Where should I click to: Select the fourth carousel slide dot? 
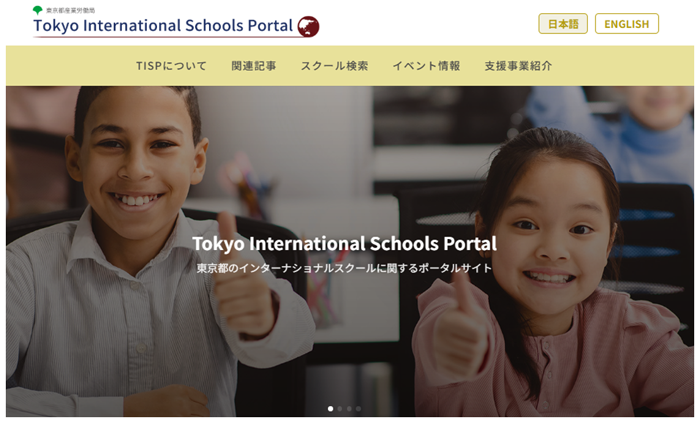[358, 409]
